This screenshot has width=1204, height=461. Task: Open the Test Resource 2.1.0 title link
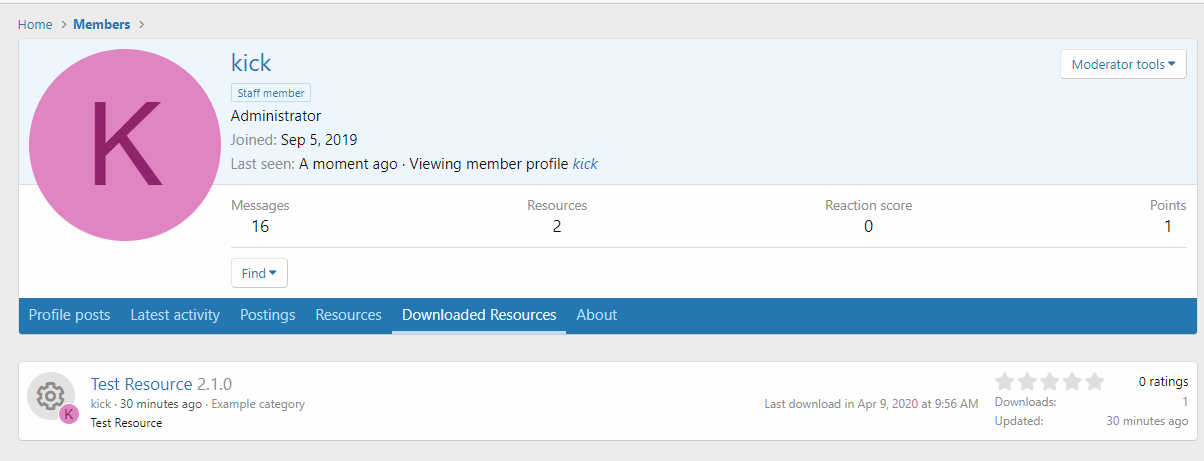click(x=161, y=384)
